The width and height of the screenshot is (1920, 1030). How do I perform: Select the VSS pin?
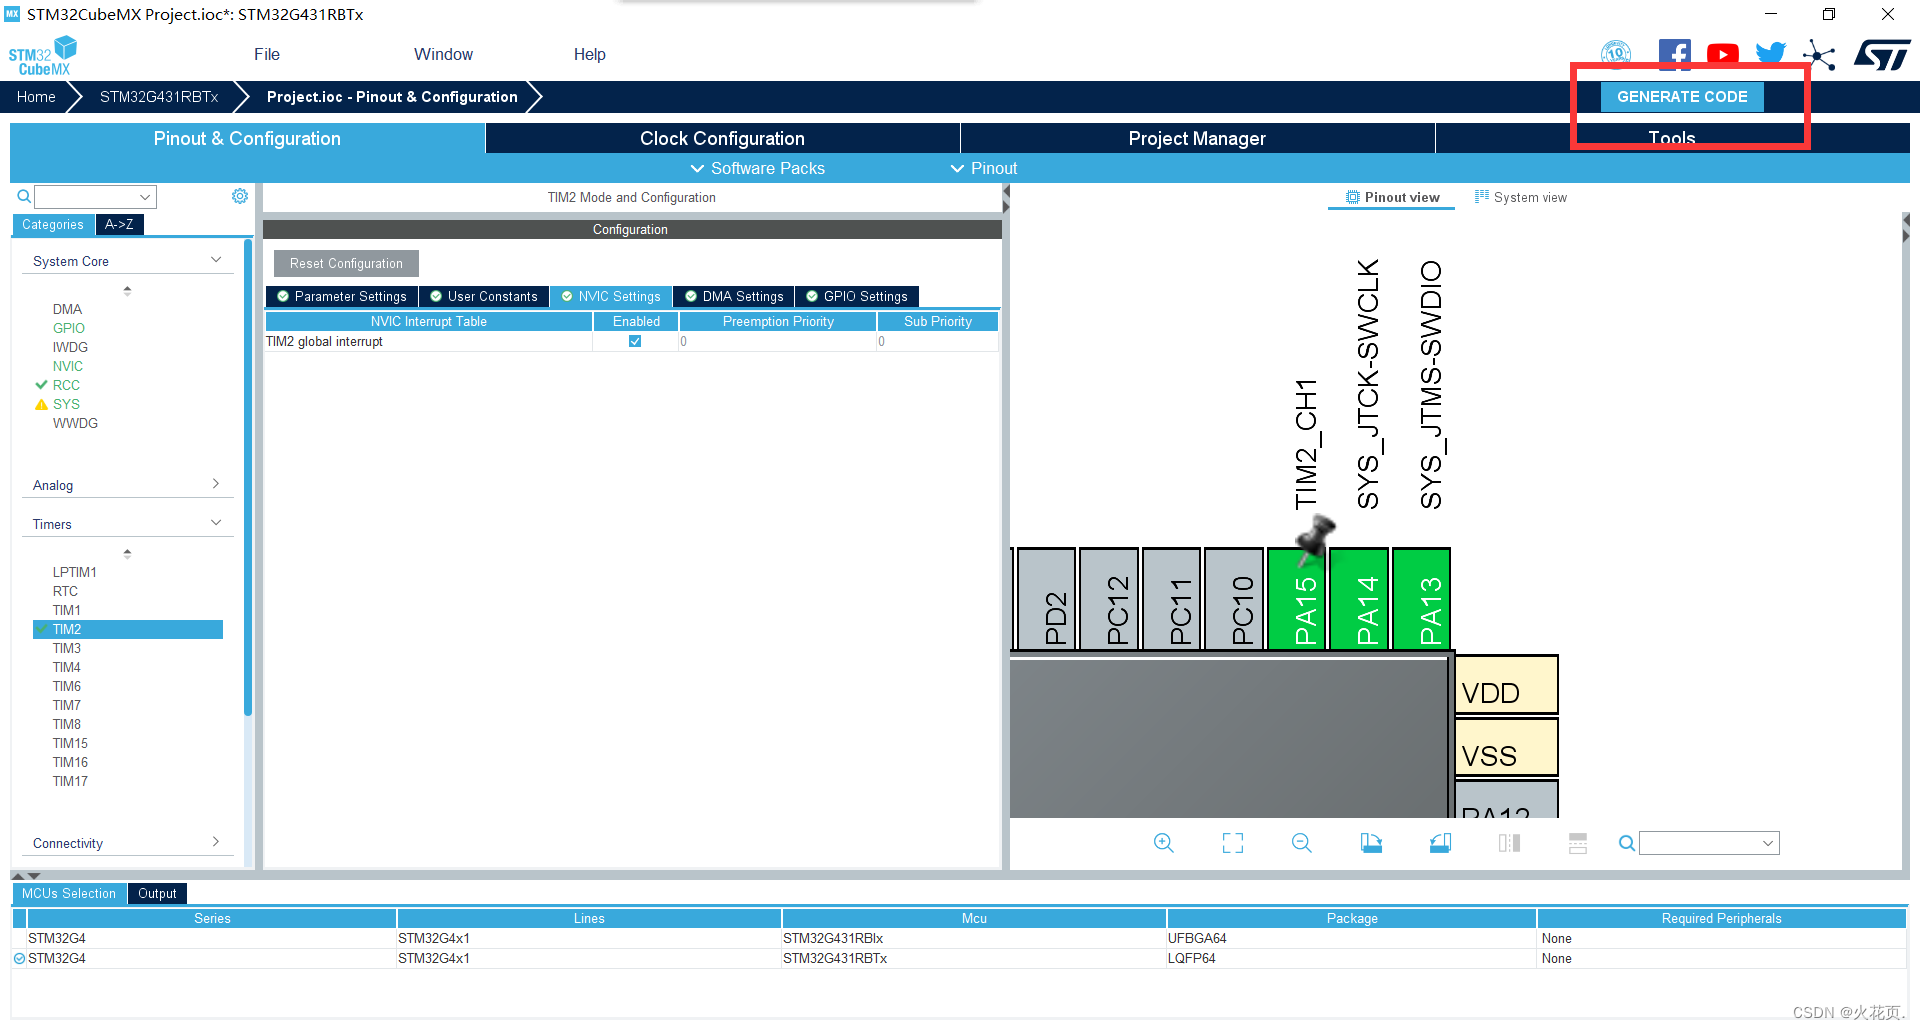[1506, 747]
